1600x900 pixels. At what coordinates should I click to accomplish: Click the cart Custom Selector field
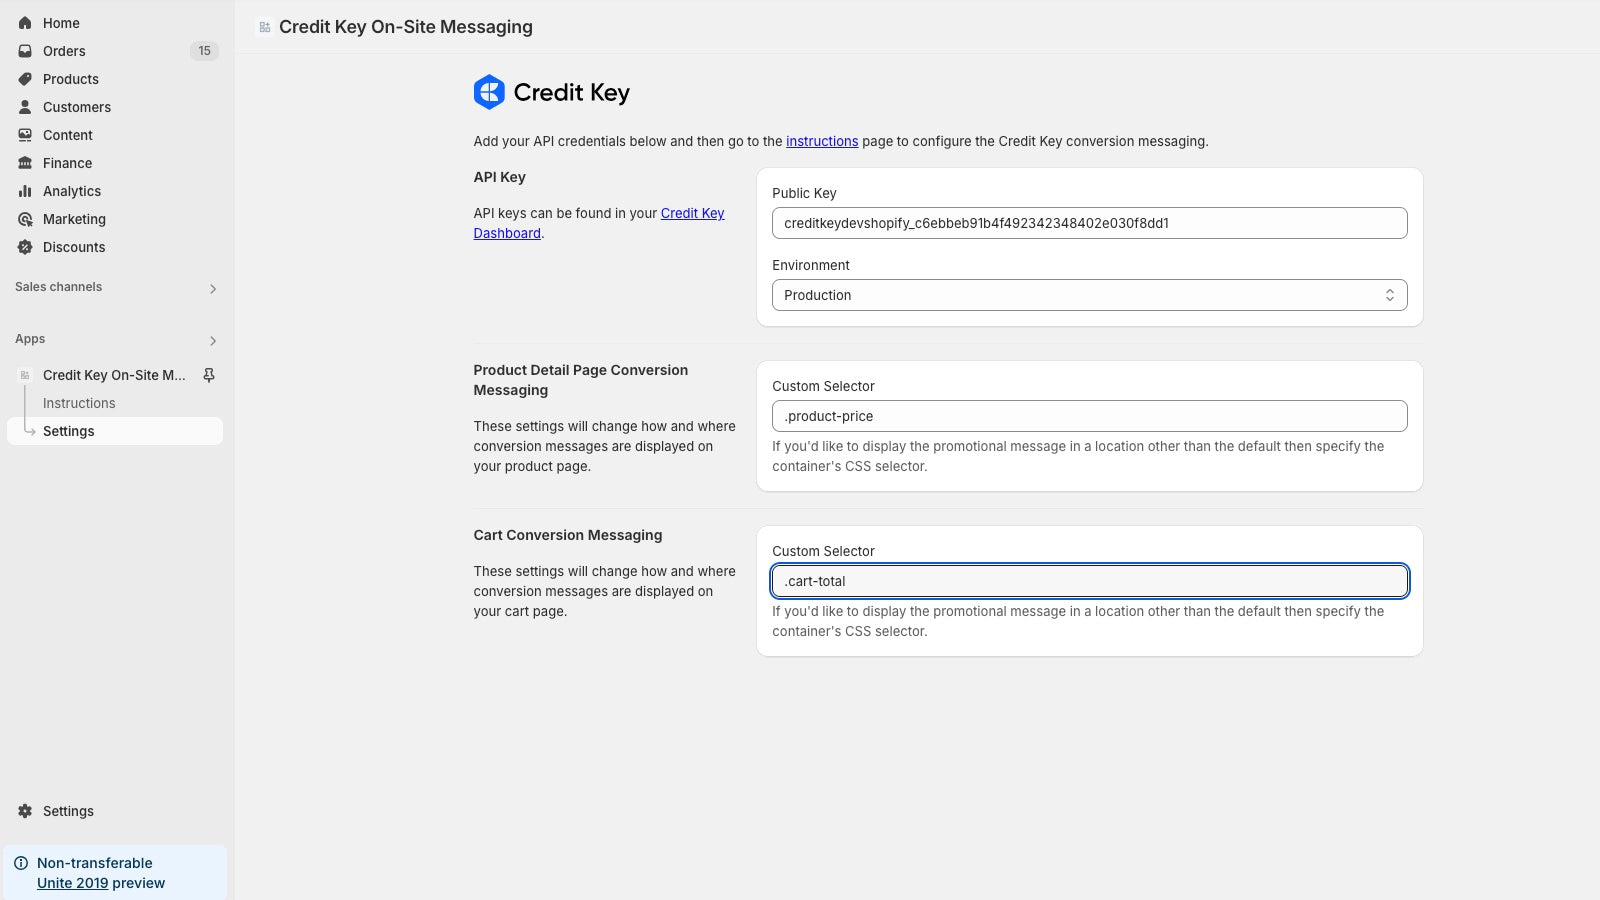click(x=1089, y=581)
